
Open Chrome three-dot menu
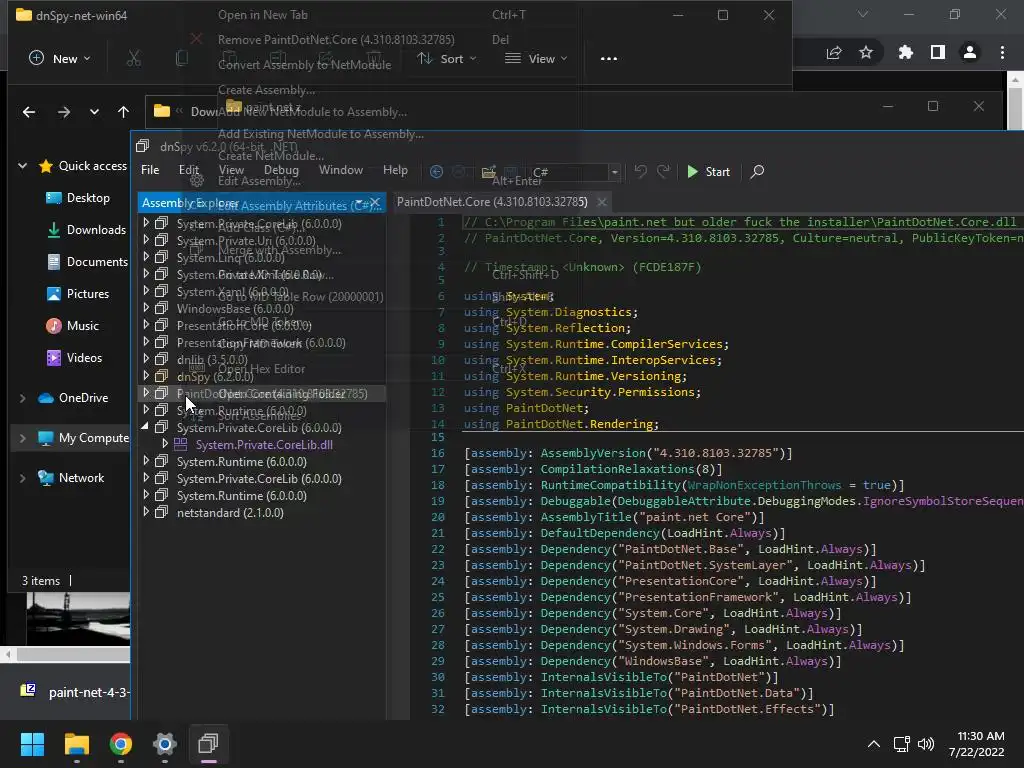pyautogui.click(x=1002, y=52)
